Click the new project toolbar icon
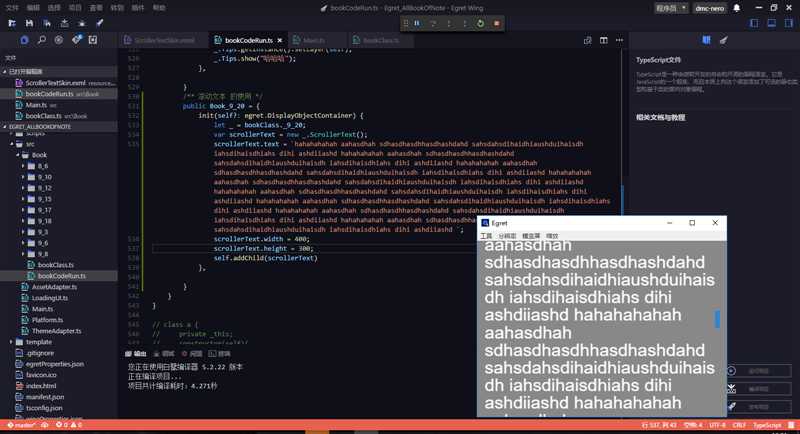Image resolution: width=800 pixels, height=434 pixels. (12, 23)
